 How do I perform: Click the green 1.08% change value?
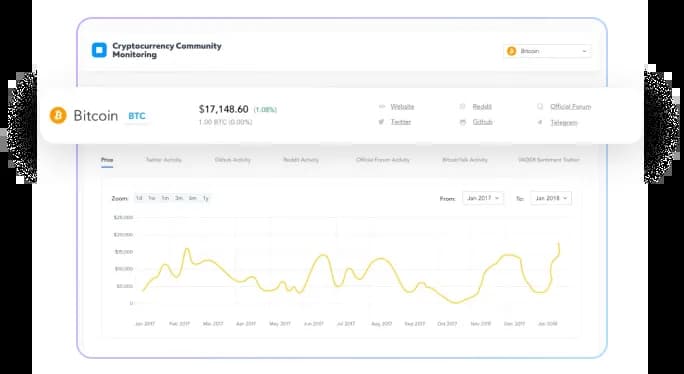point(265,110)
